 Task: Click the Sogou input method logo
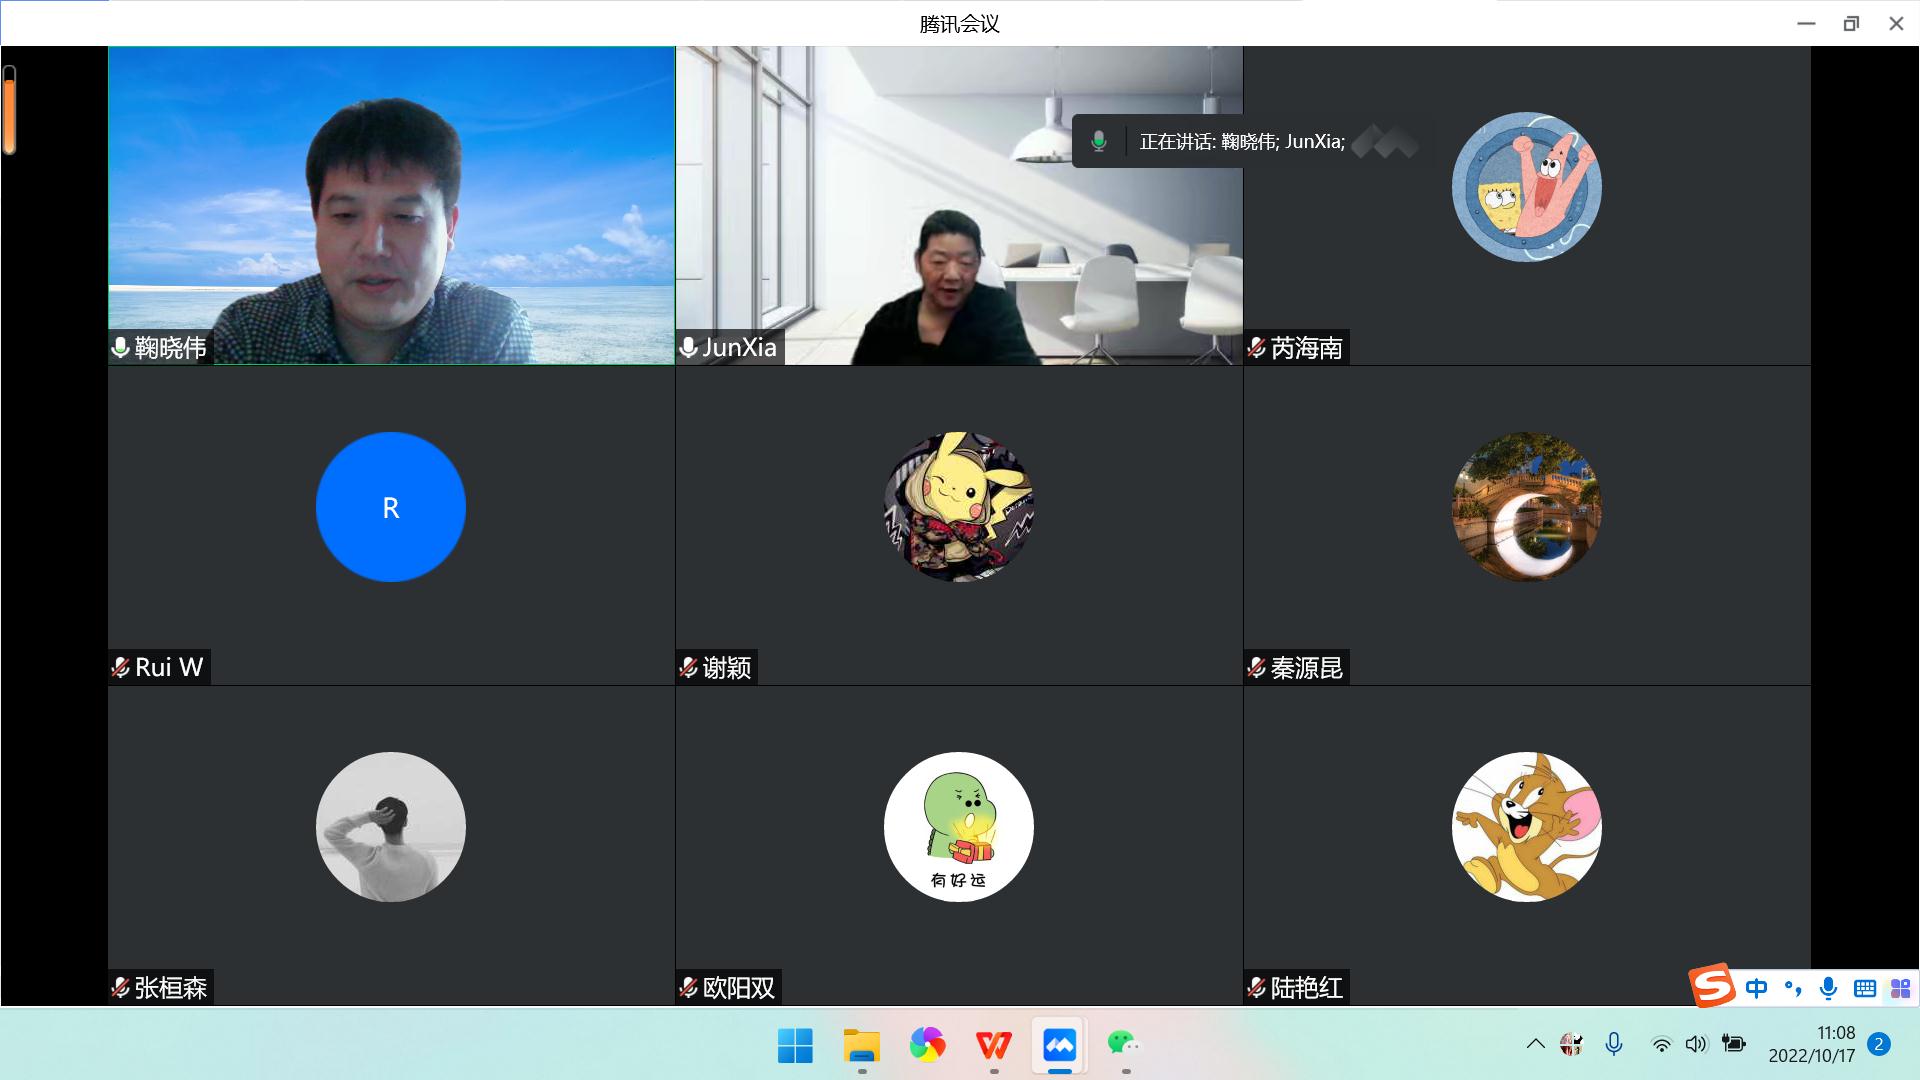1711,986
